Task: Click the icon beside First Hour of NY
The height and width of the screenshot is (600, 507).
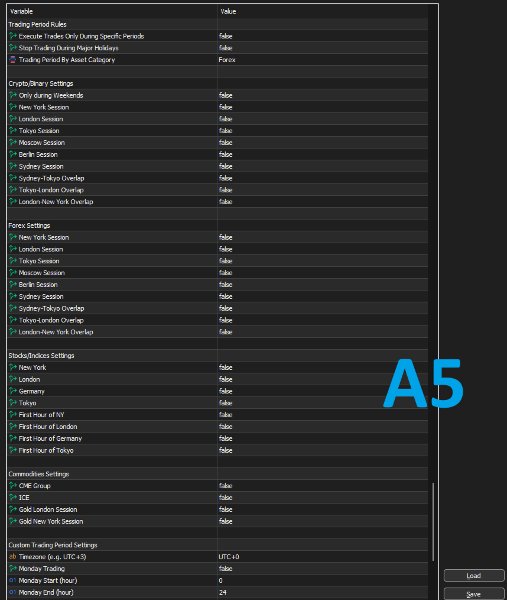Action: 13,414
